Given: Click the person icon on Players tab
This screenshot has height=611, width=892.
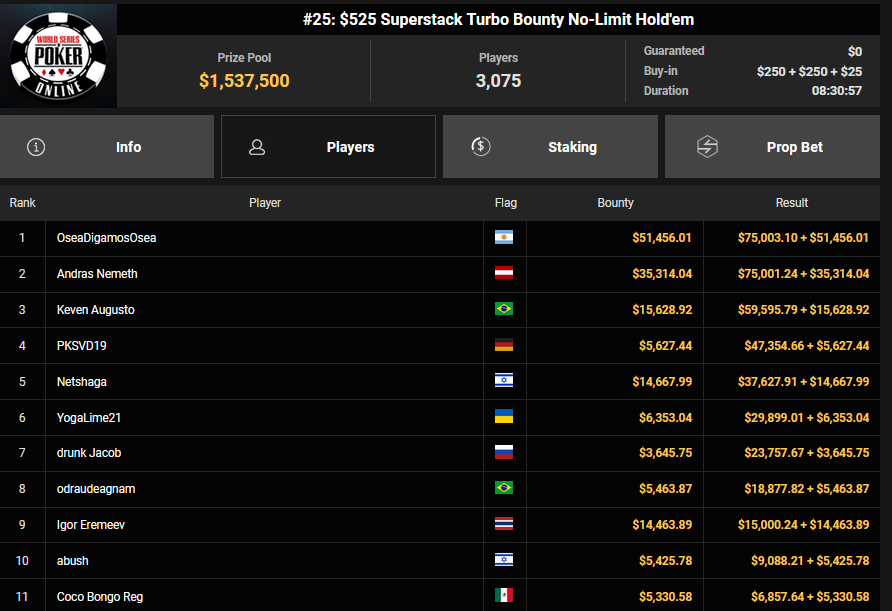Looking at the screenshot, I should click(x=257, y=147).
